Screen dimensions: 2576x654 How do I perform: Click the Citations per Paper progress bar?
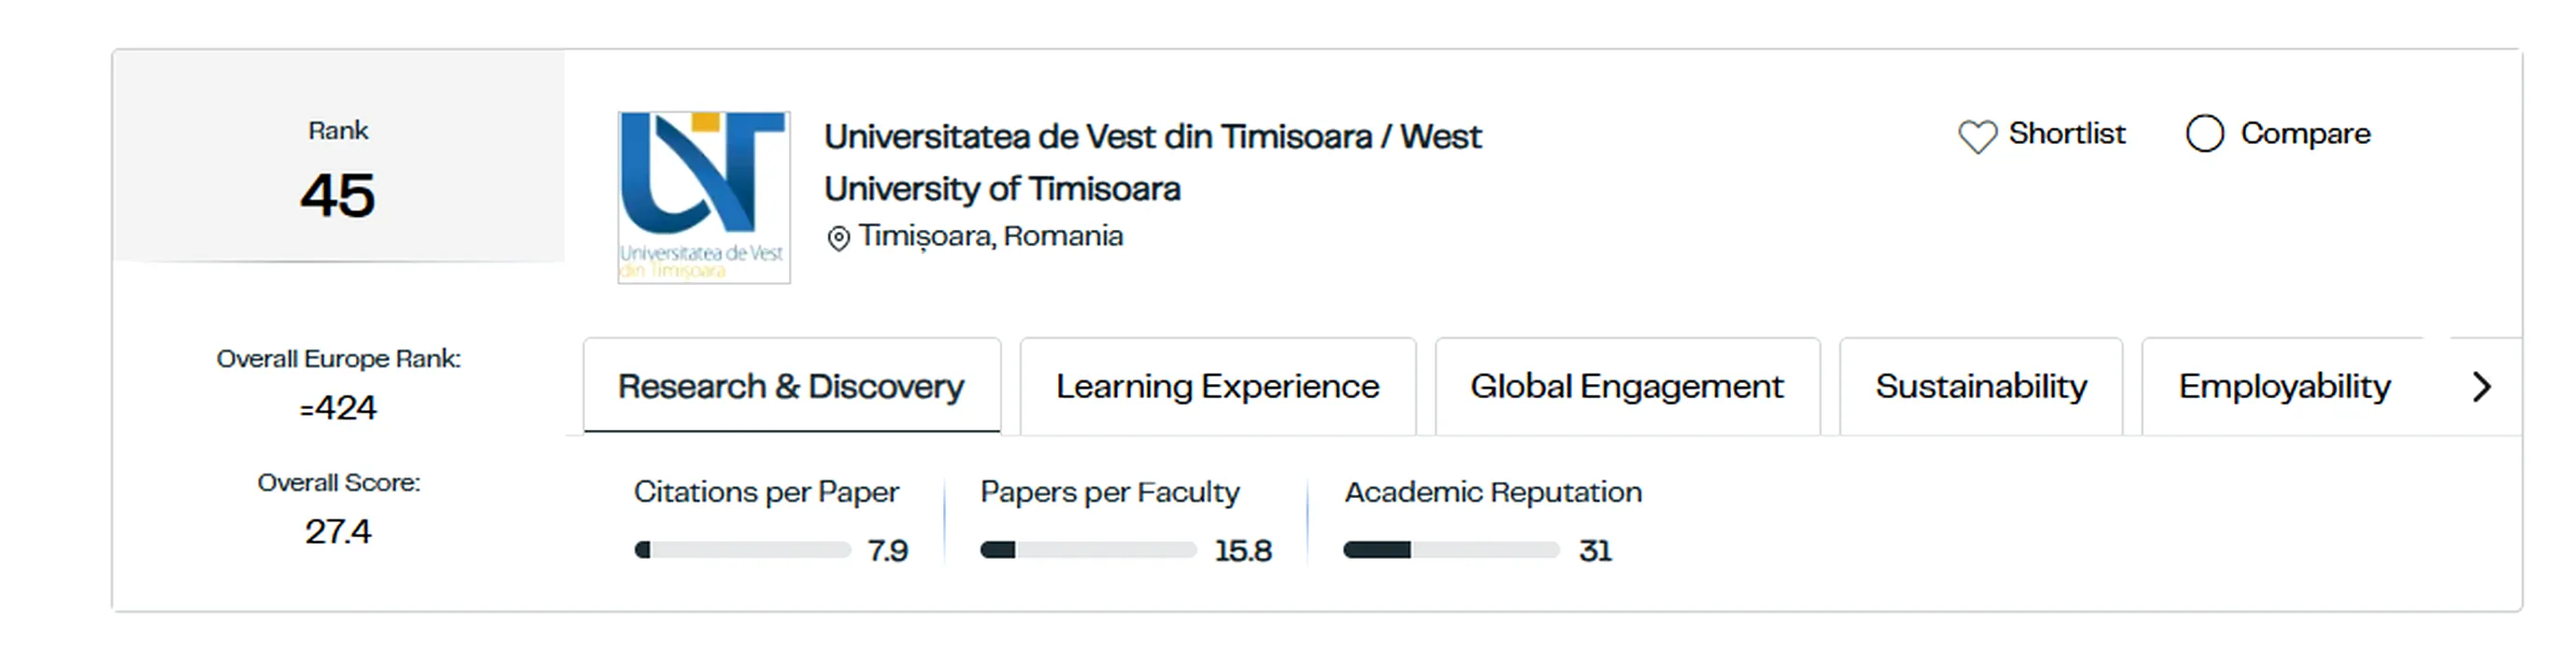click(742, 550)
